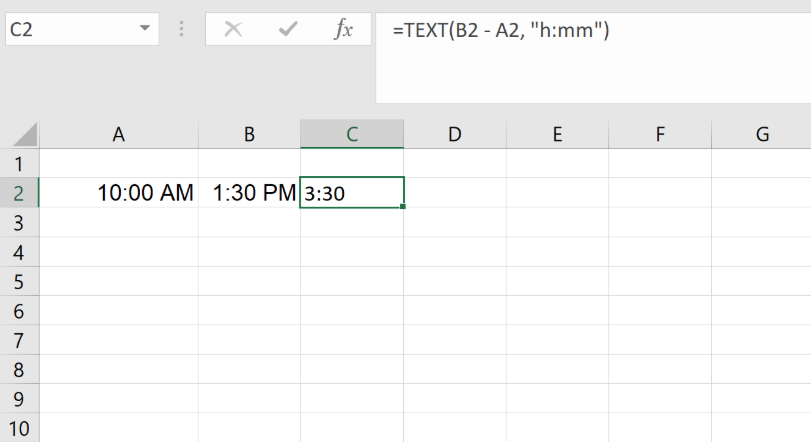This screenshot has width=811, height=442.
Task: Click the formula bar options dots
Action: pyautogui.click(x=181, y=29)
